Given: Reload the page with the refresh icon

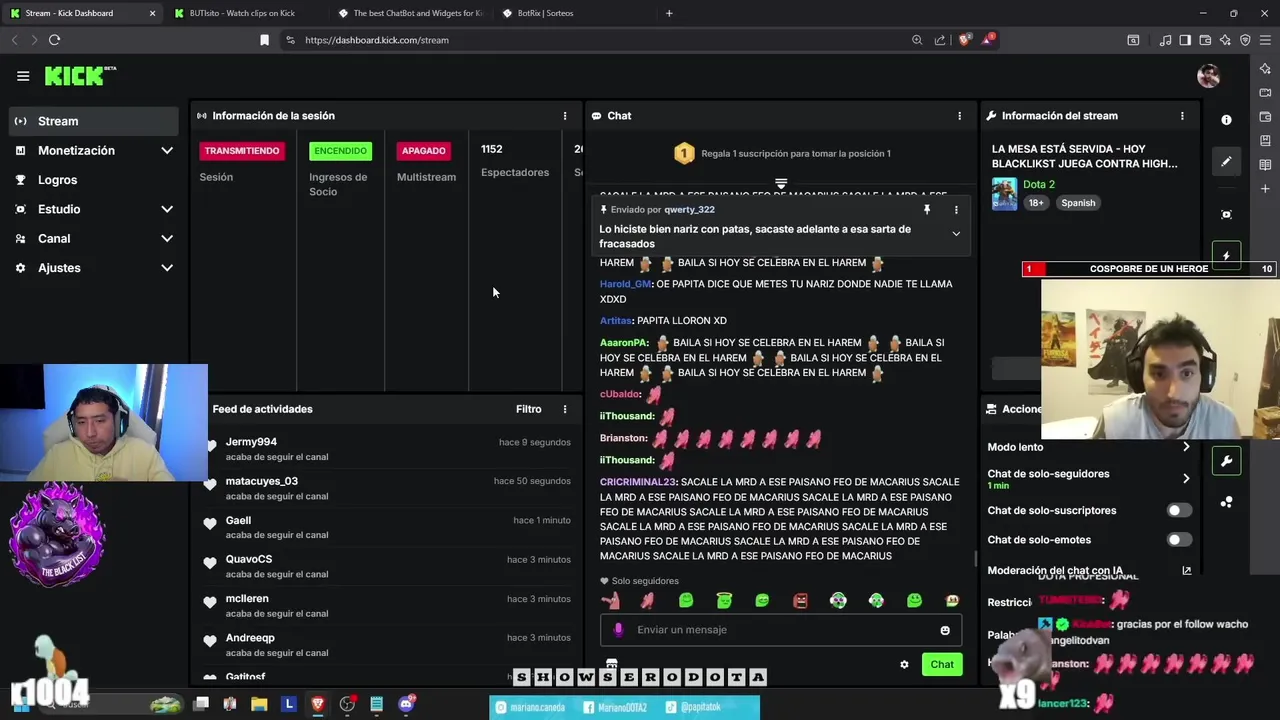Looking at the screenshot, I should [x=54, y=40].
